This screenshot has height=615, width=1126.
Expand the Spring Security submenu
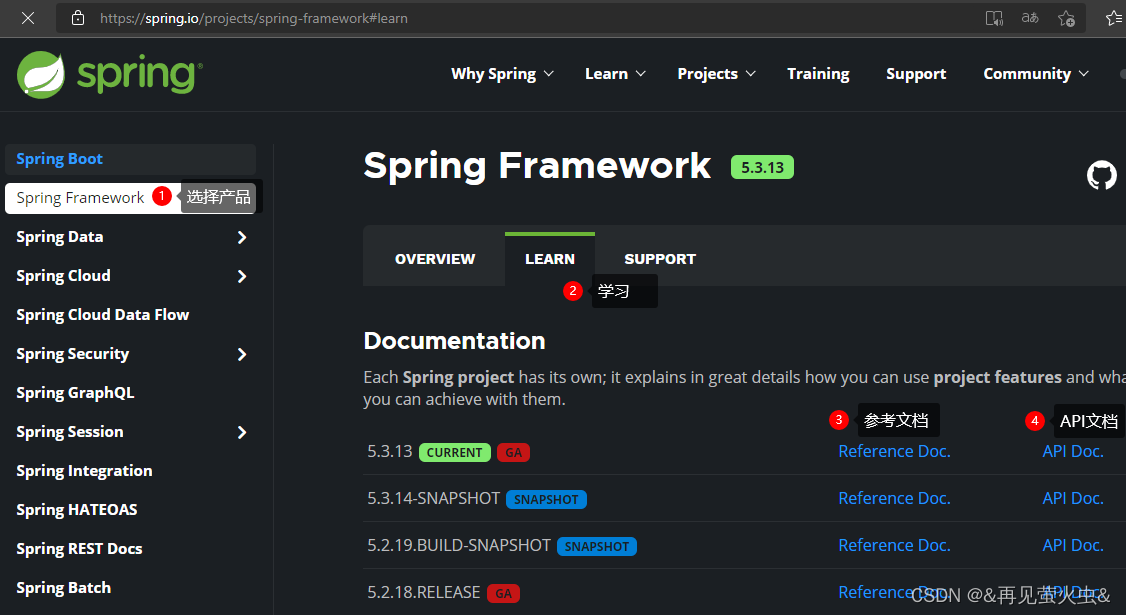click(241, 354)
